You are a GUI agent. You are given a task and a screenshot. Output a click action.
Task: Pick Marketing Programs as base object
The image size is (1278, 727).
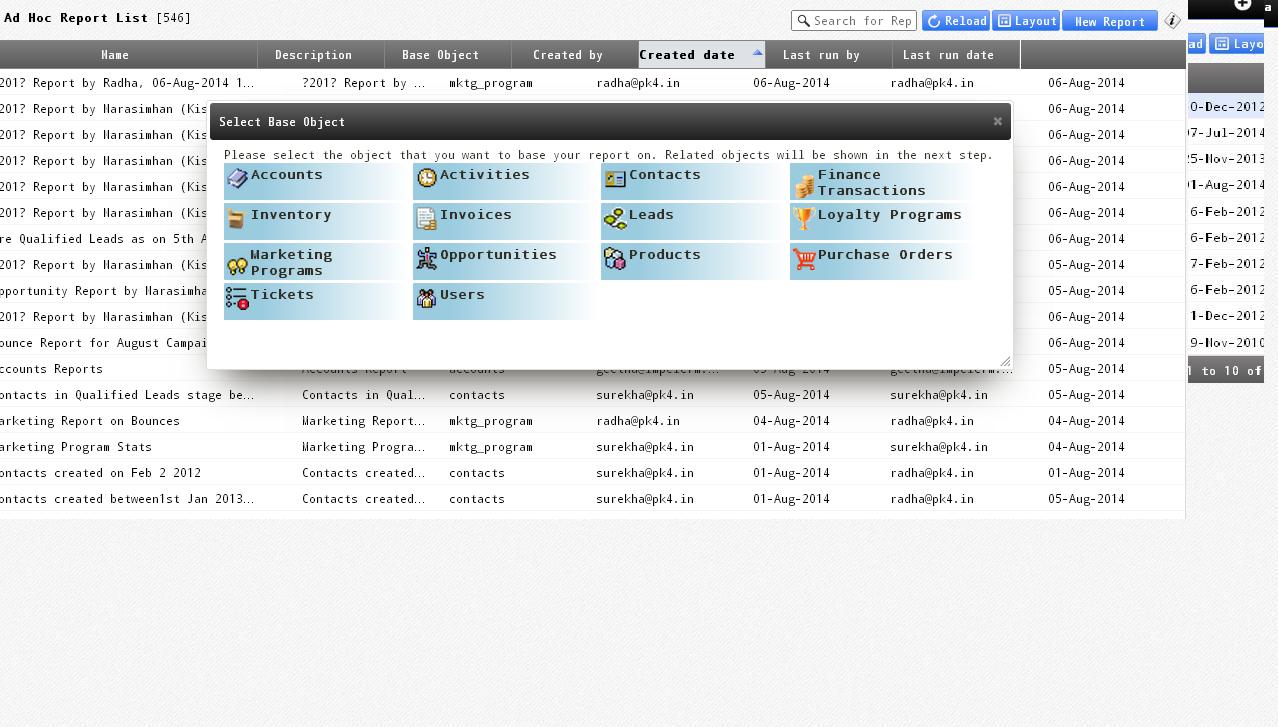point(291,262)
